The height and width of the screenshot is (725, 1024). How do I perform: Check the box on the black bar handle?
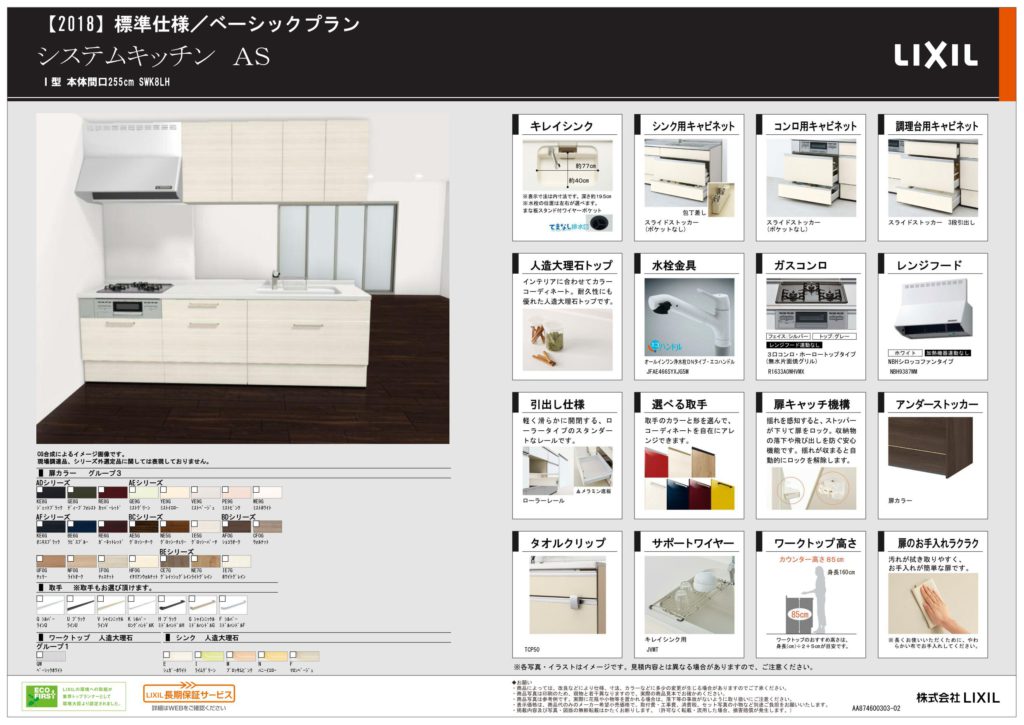(x=162, y=598)
